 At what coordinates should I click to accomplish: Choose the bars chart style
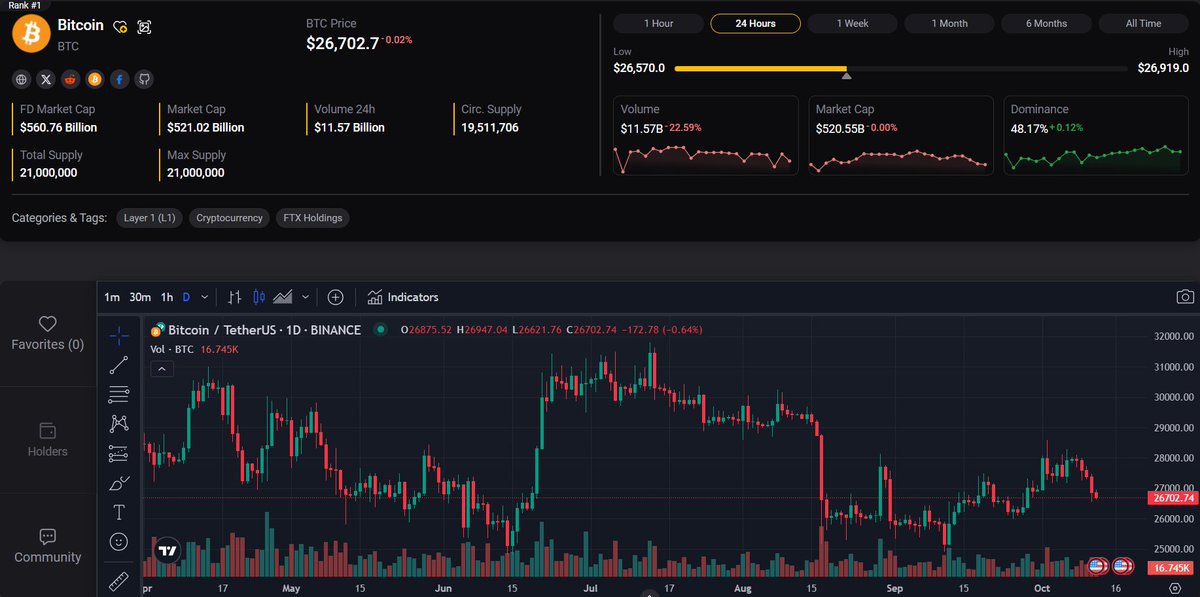click(235, 297)
